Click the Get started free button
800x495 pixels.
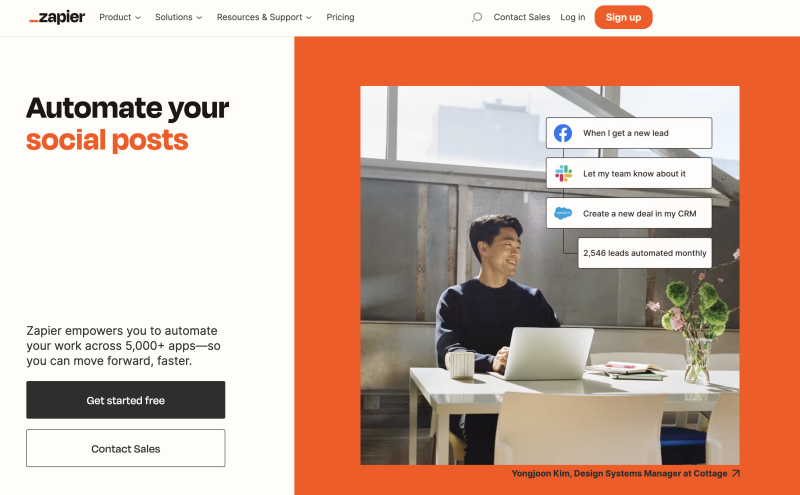(x=126, y=400)
